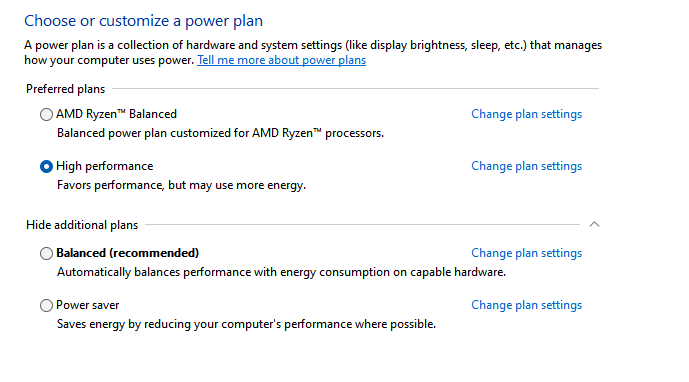Click the Preferred plans section header
The width and height of the screenshot is (689, 382).
pos(65,89)
